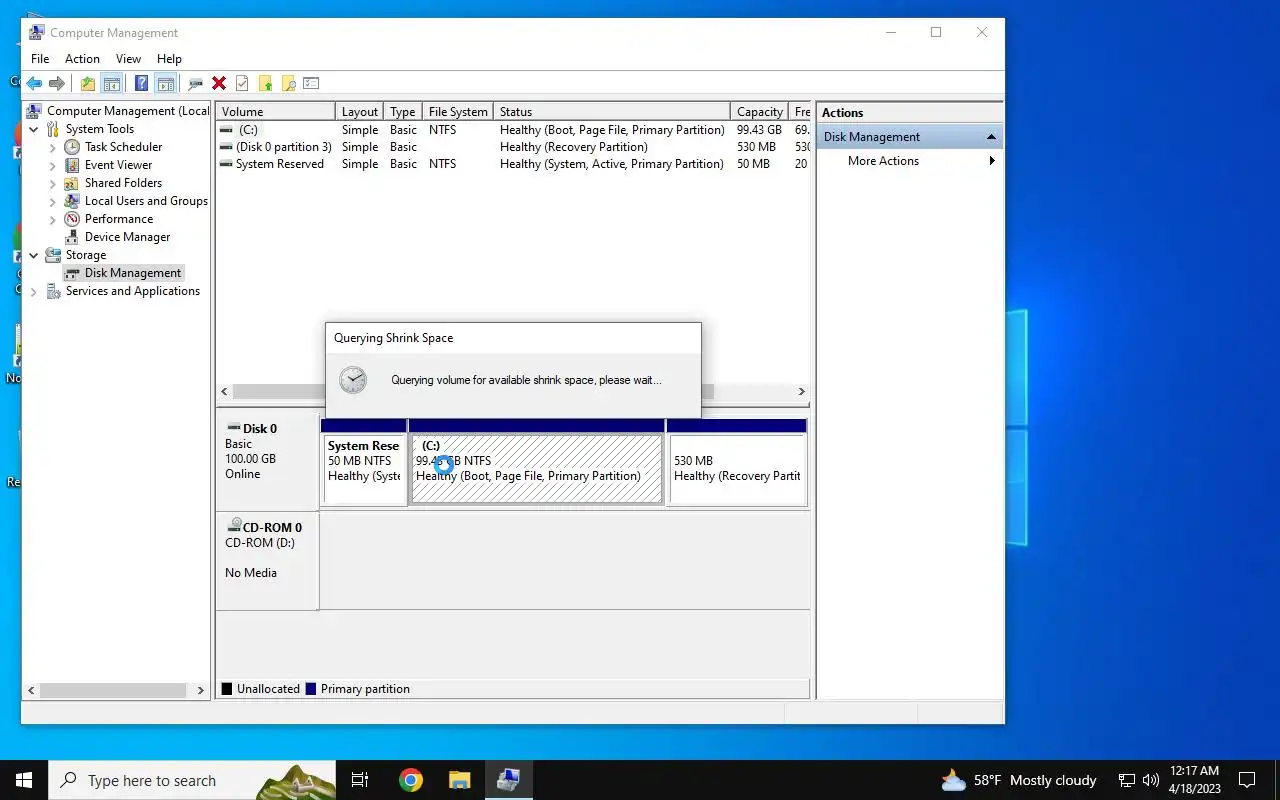Toggle Show/Hide Console Tree toolbar icon
Viewport: 1280px width, 800px height.
(x=111, y=84)
